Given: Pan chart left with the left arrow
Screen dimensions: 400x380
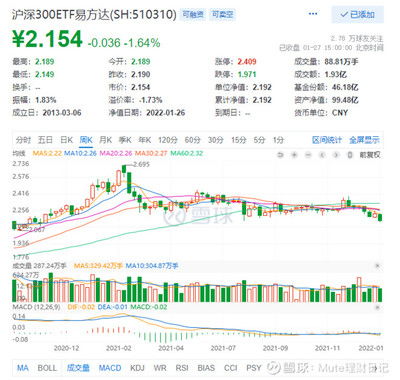Looking at the screenshot, I should 322,155.
